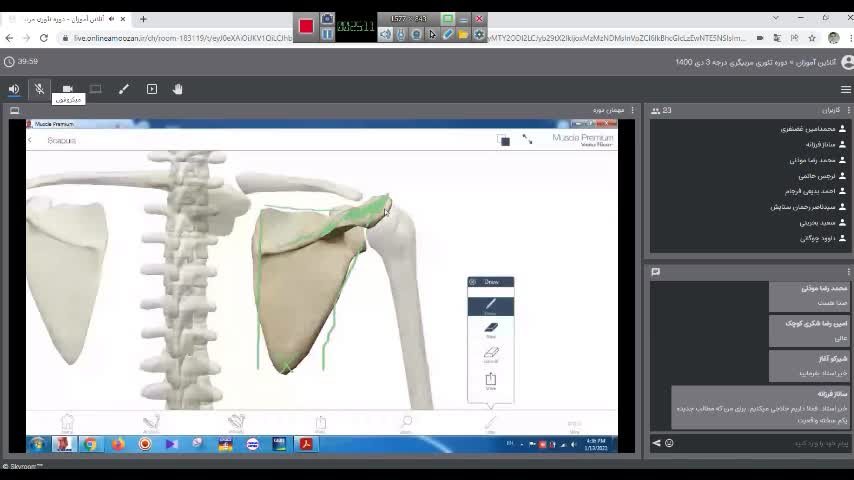
Task: Reload the browser page
Action: [x=44, y=38]
